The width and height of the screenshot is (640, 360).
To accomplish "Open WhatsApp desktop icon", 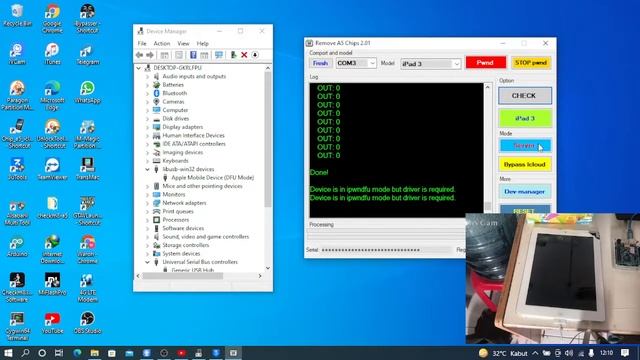I will (x=87, y=92).
